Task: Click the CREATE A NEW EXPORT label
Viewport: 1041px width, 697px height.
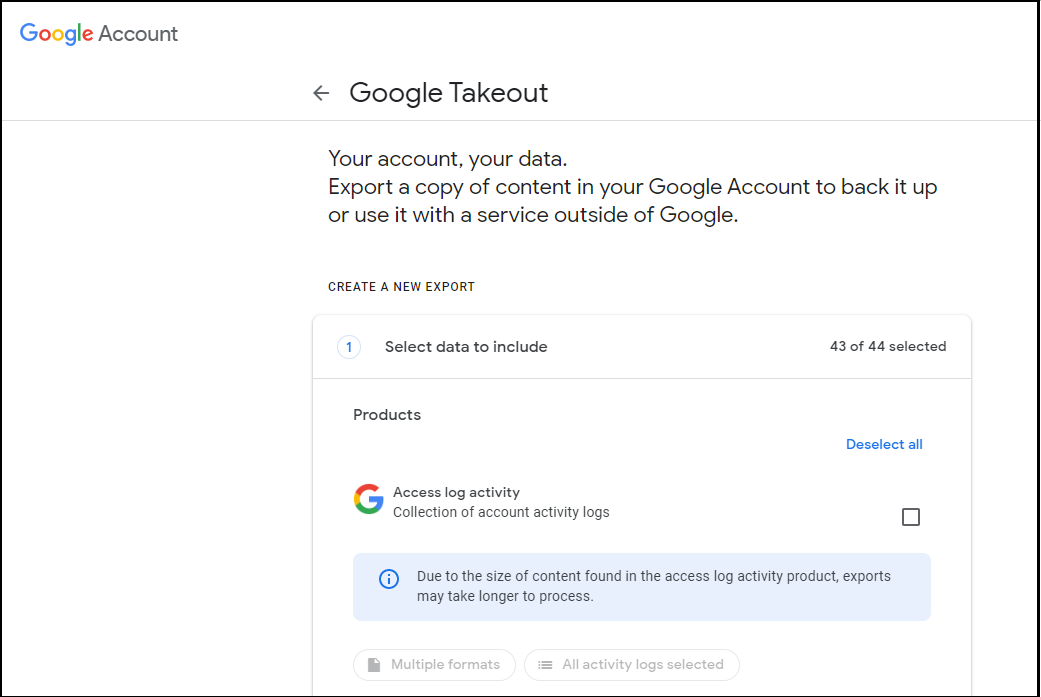Action: 401,287
